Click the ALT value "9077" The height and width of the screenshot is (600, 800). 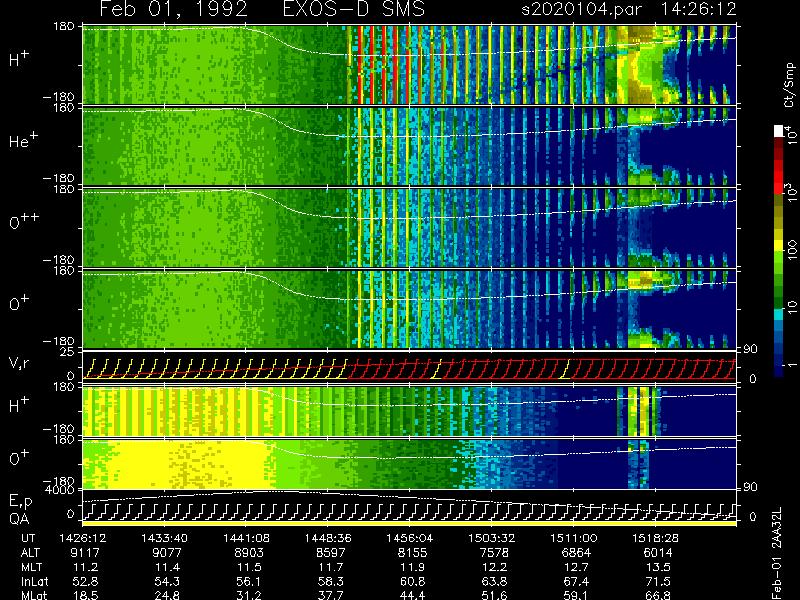167,553
